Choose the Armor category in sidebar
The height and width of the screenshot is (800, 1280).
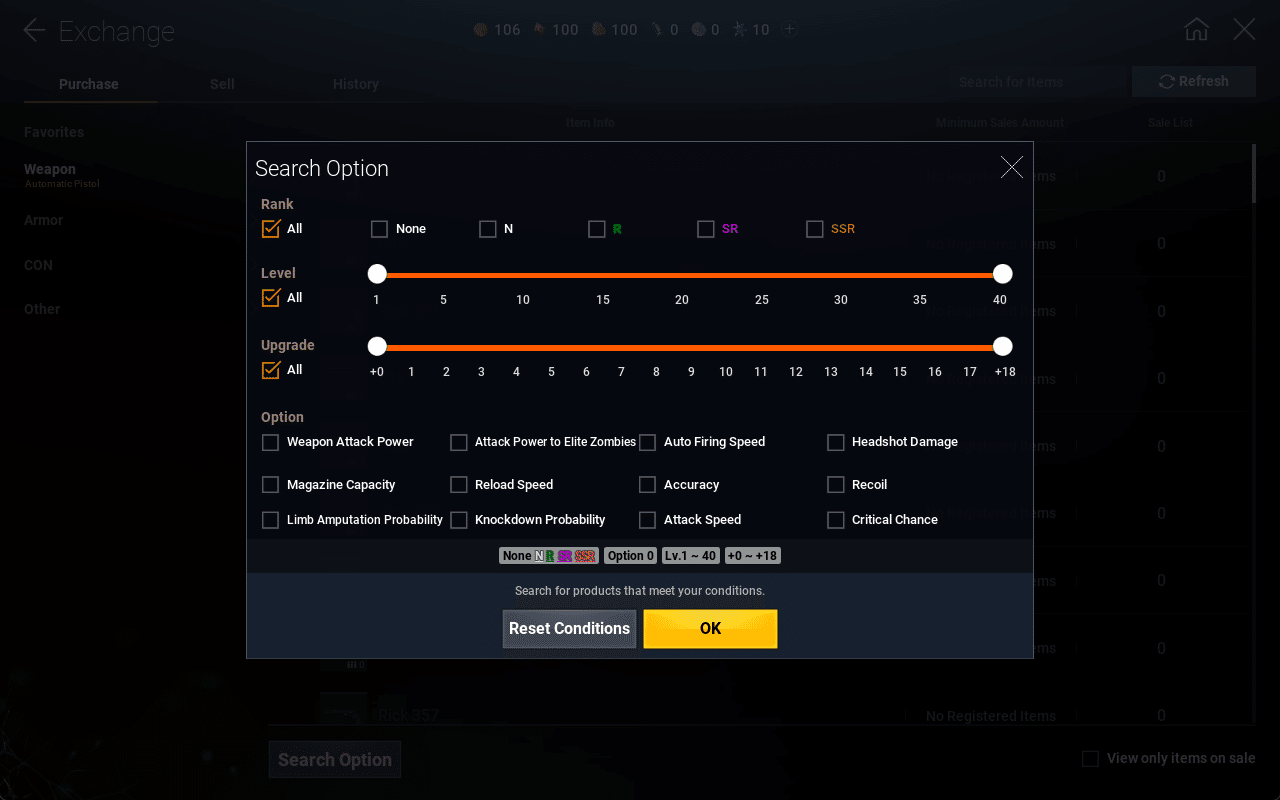click(44, 220)
